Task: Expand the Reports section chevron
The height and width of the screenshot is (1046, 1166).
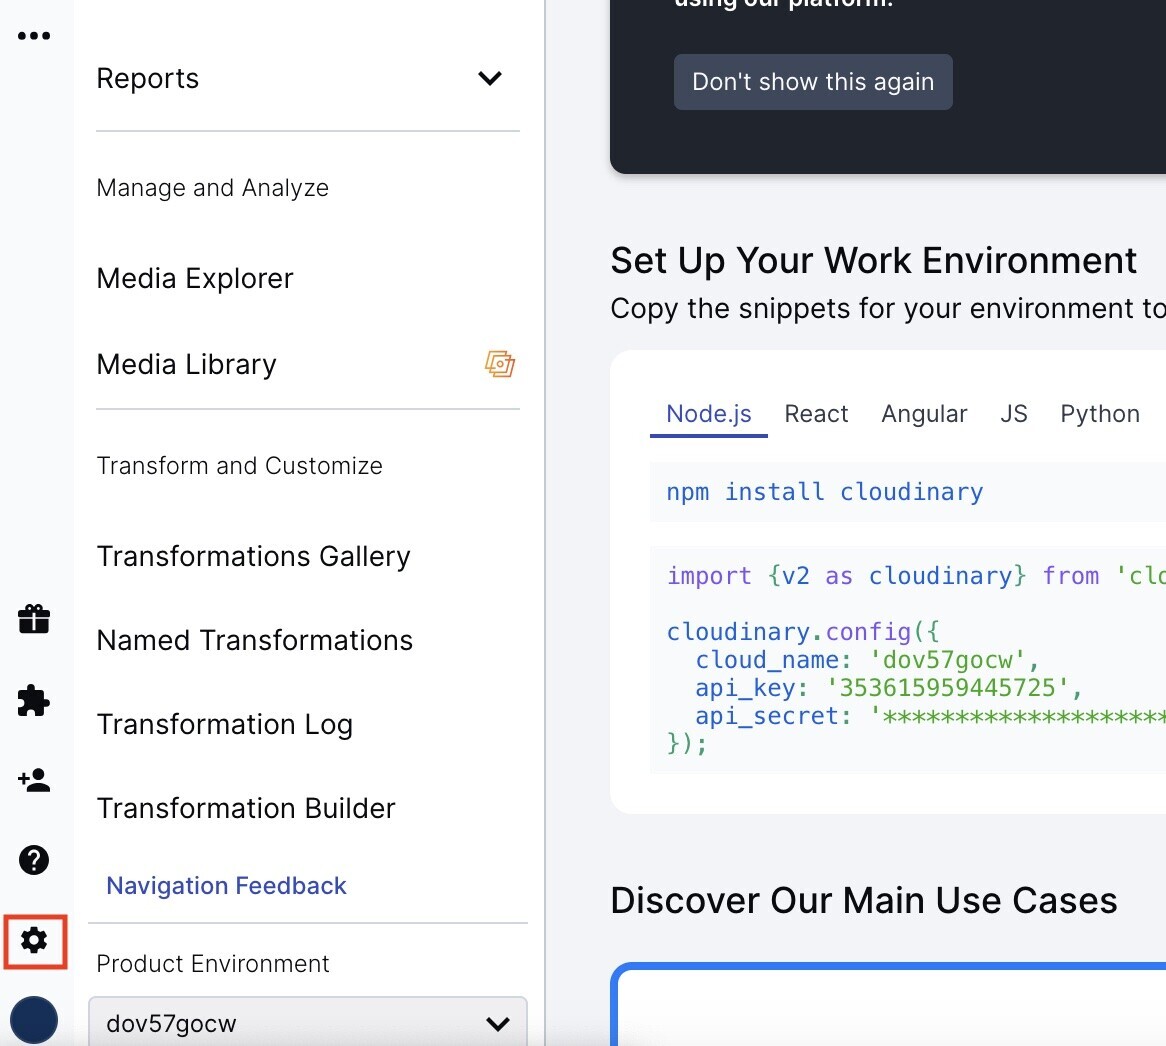Action: pyautogui.click(x=490, y=78)
